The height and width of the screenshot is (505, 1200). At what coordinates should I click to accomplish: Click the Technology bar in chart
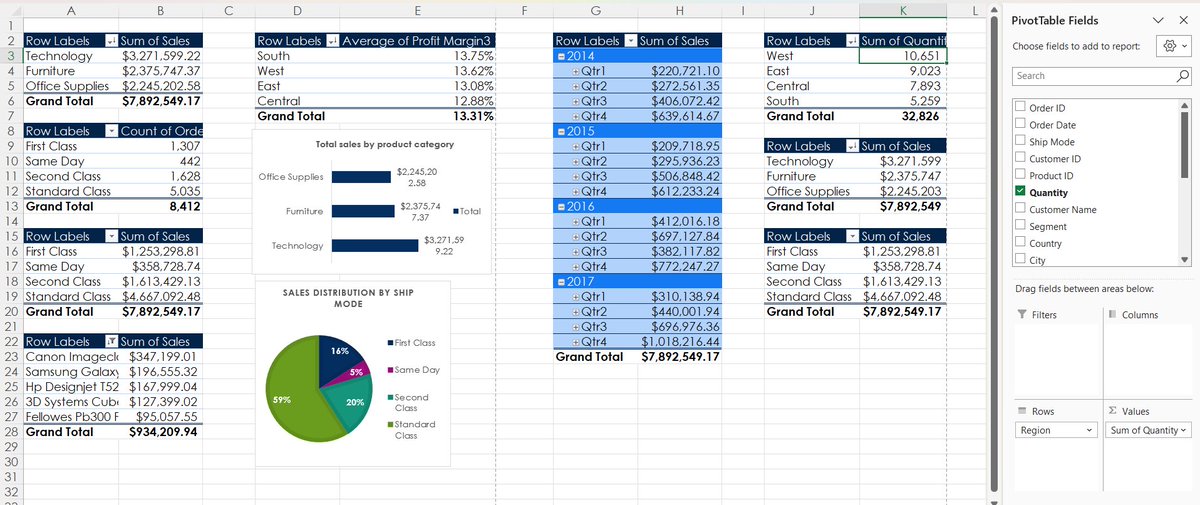[x=374, y=245]
